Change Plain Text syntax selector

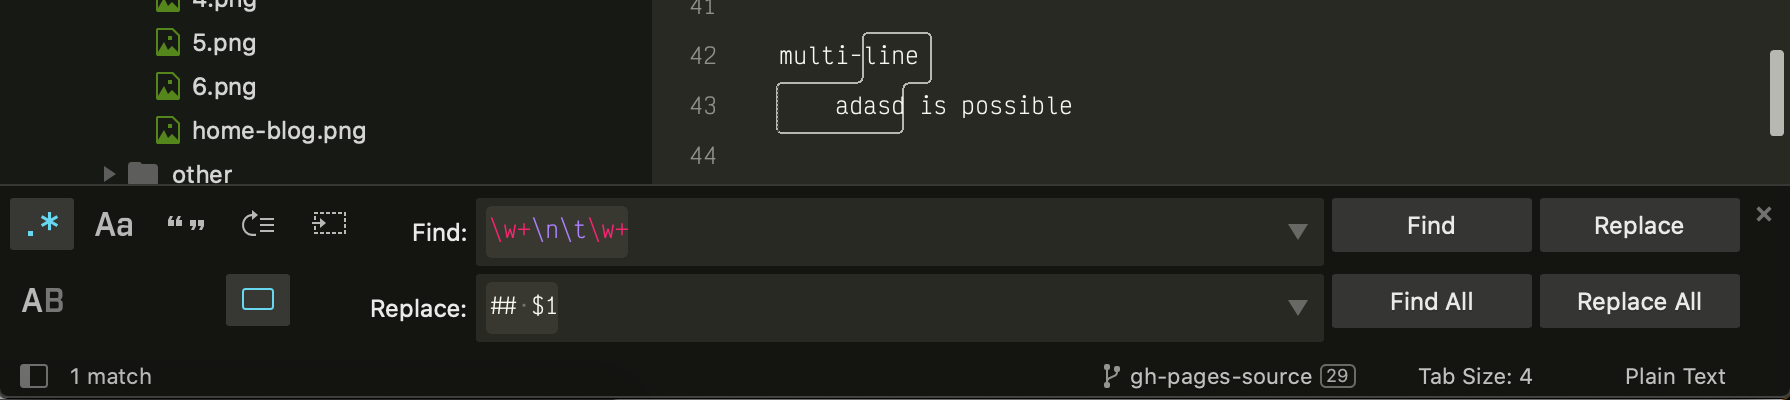pyautogui.click(x=1675, y=376)
